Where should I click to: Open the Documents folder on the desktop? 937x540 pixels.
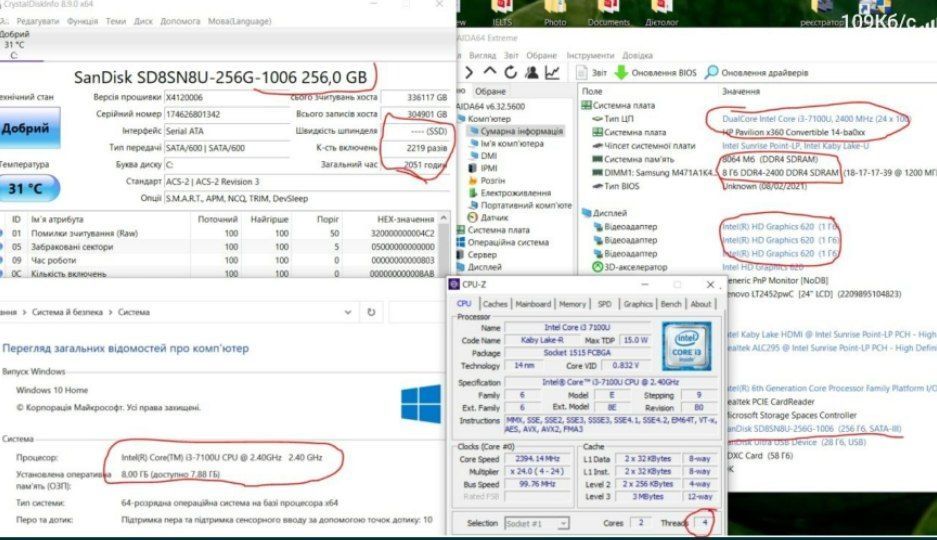tap(608, 13)
